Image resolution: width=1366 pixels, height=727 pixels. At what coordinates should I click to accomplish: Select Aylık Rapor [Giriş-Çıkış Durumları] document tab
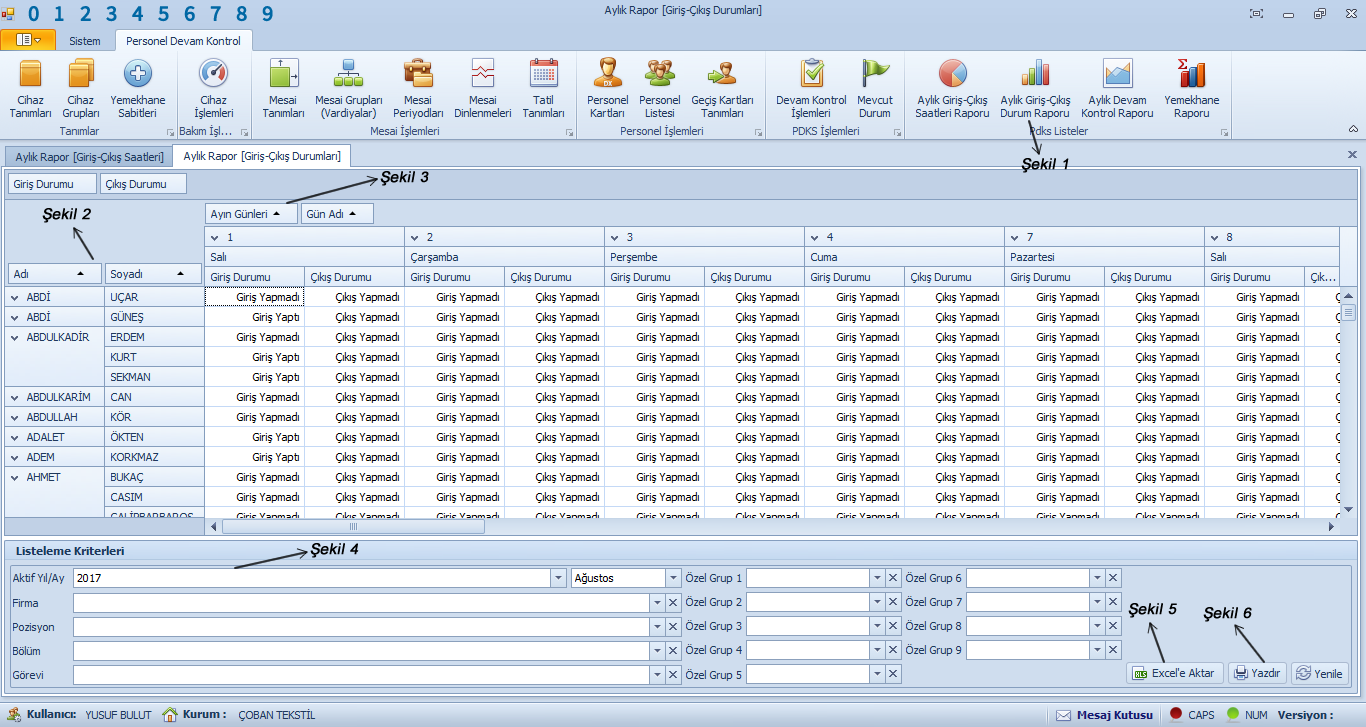pos(262,156)
